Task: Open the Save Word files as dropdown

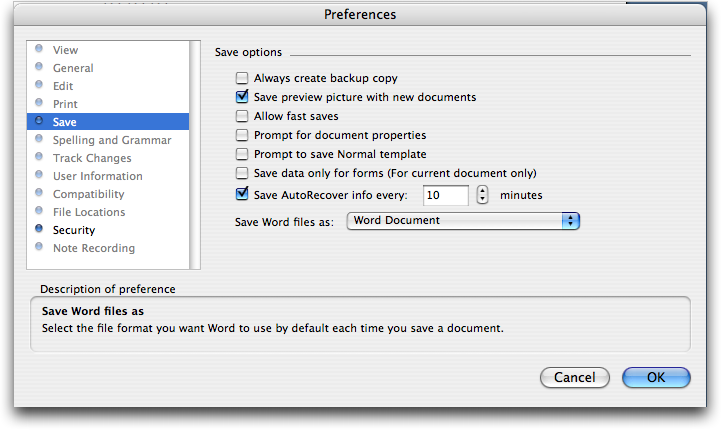Action: (463, 221)
